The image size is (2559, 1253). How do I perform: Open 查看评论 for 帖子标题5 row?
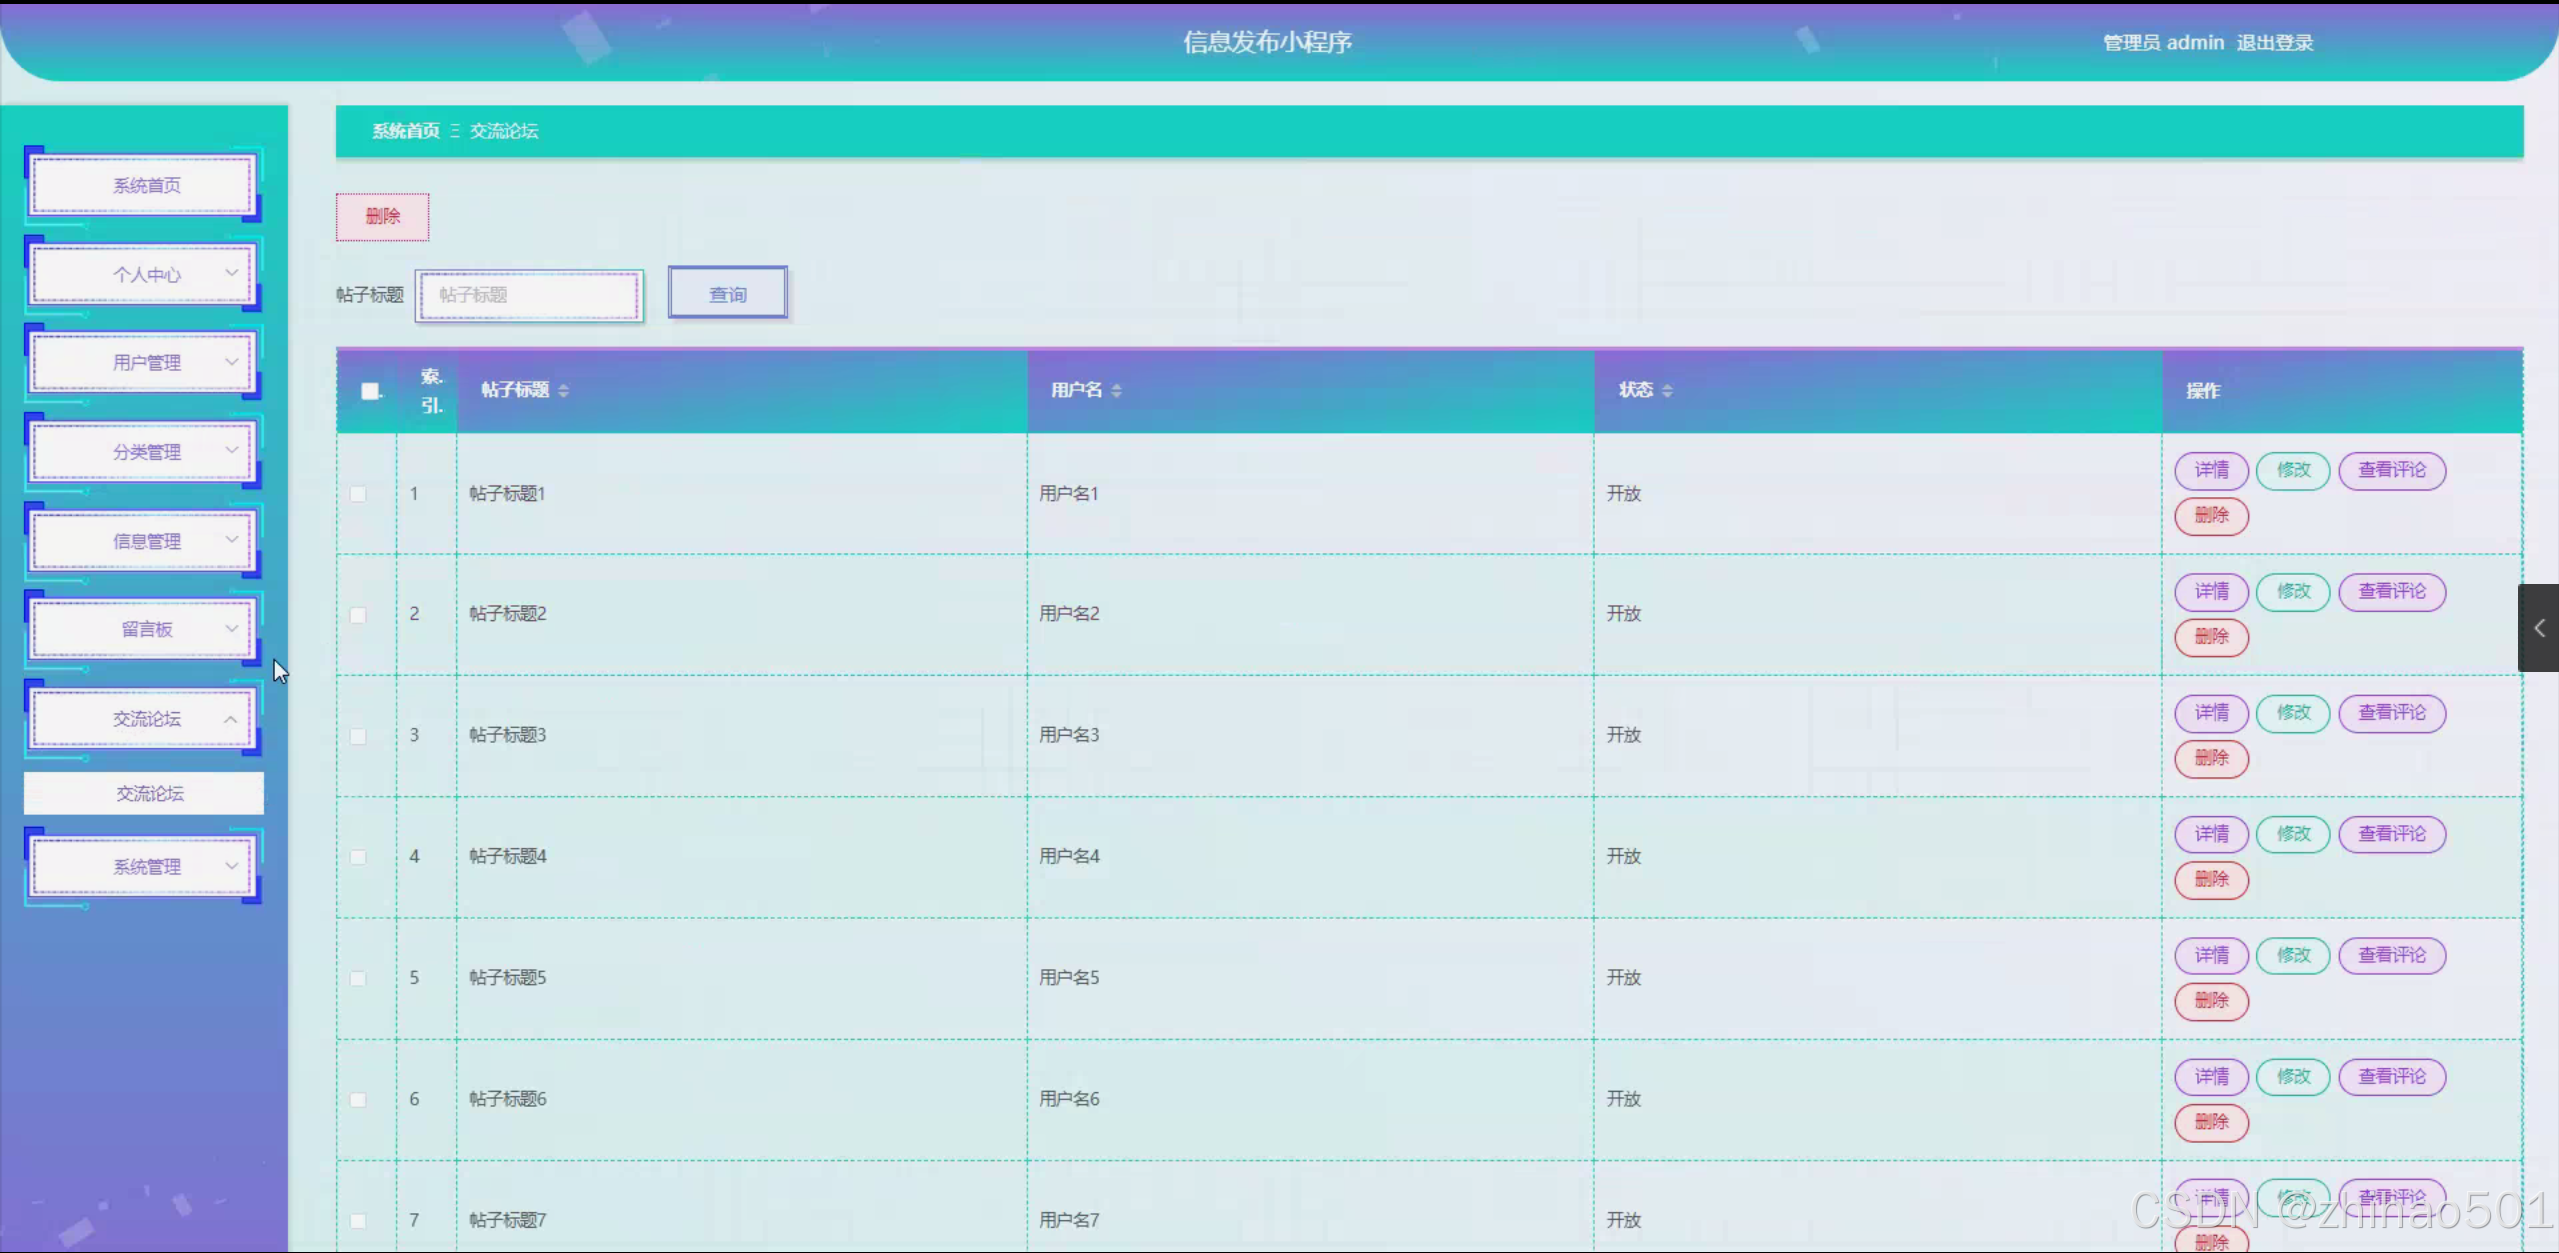(2391, 955)
